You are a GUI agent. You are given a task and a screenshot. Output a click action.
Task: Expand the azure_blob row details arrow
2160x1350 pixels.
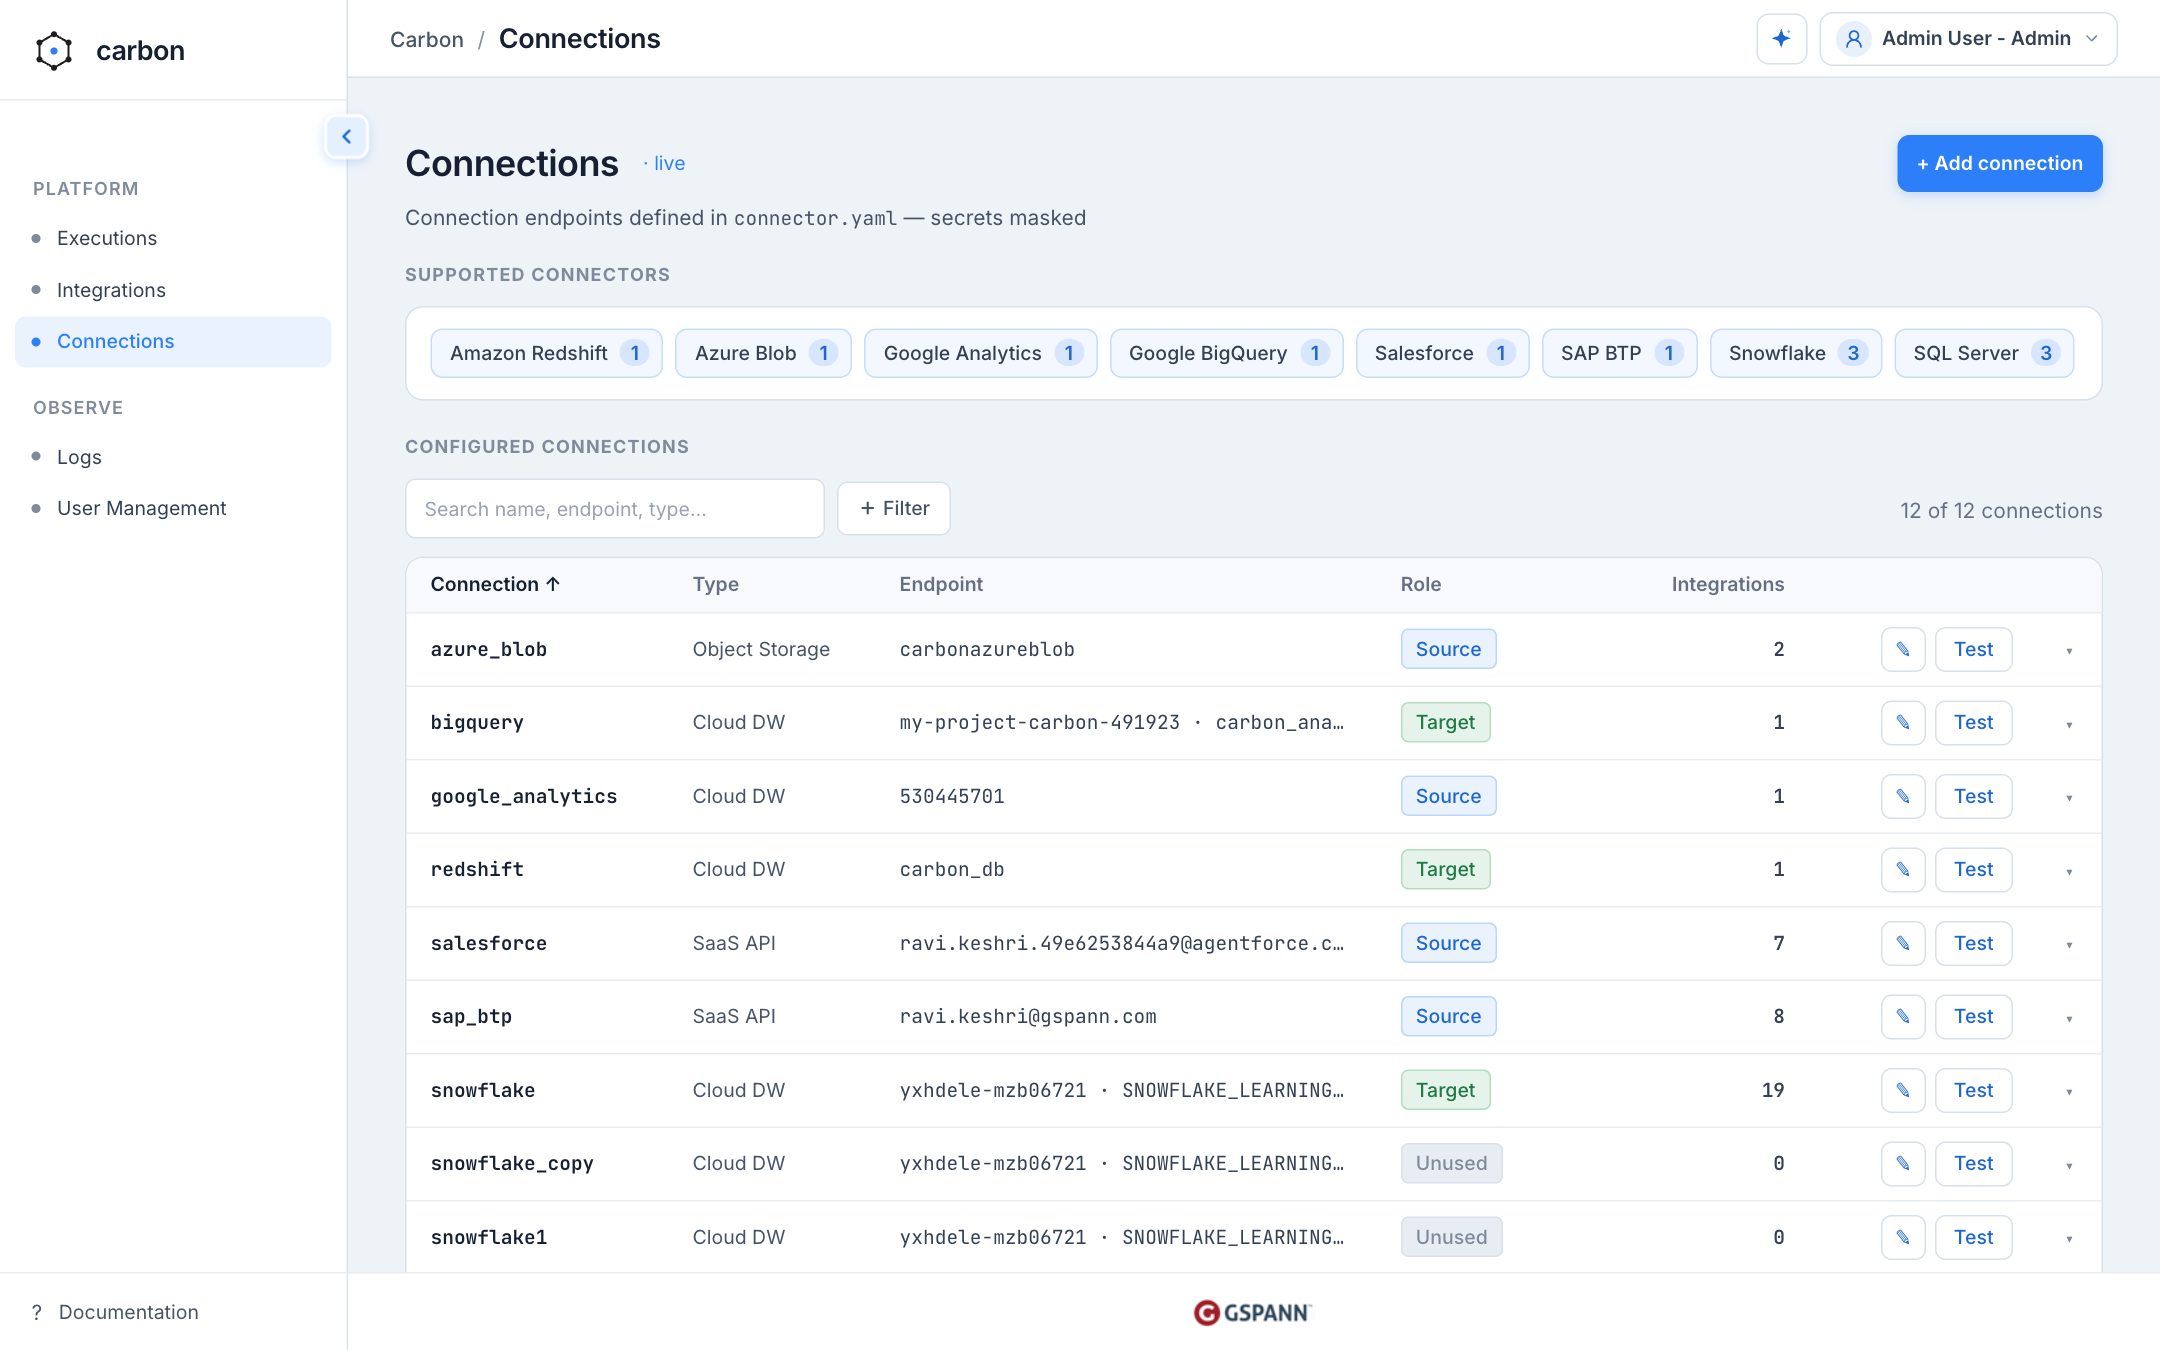pyautogui.click(x=2069, y=651)
